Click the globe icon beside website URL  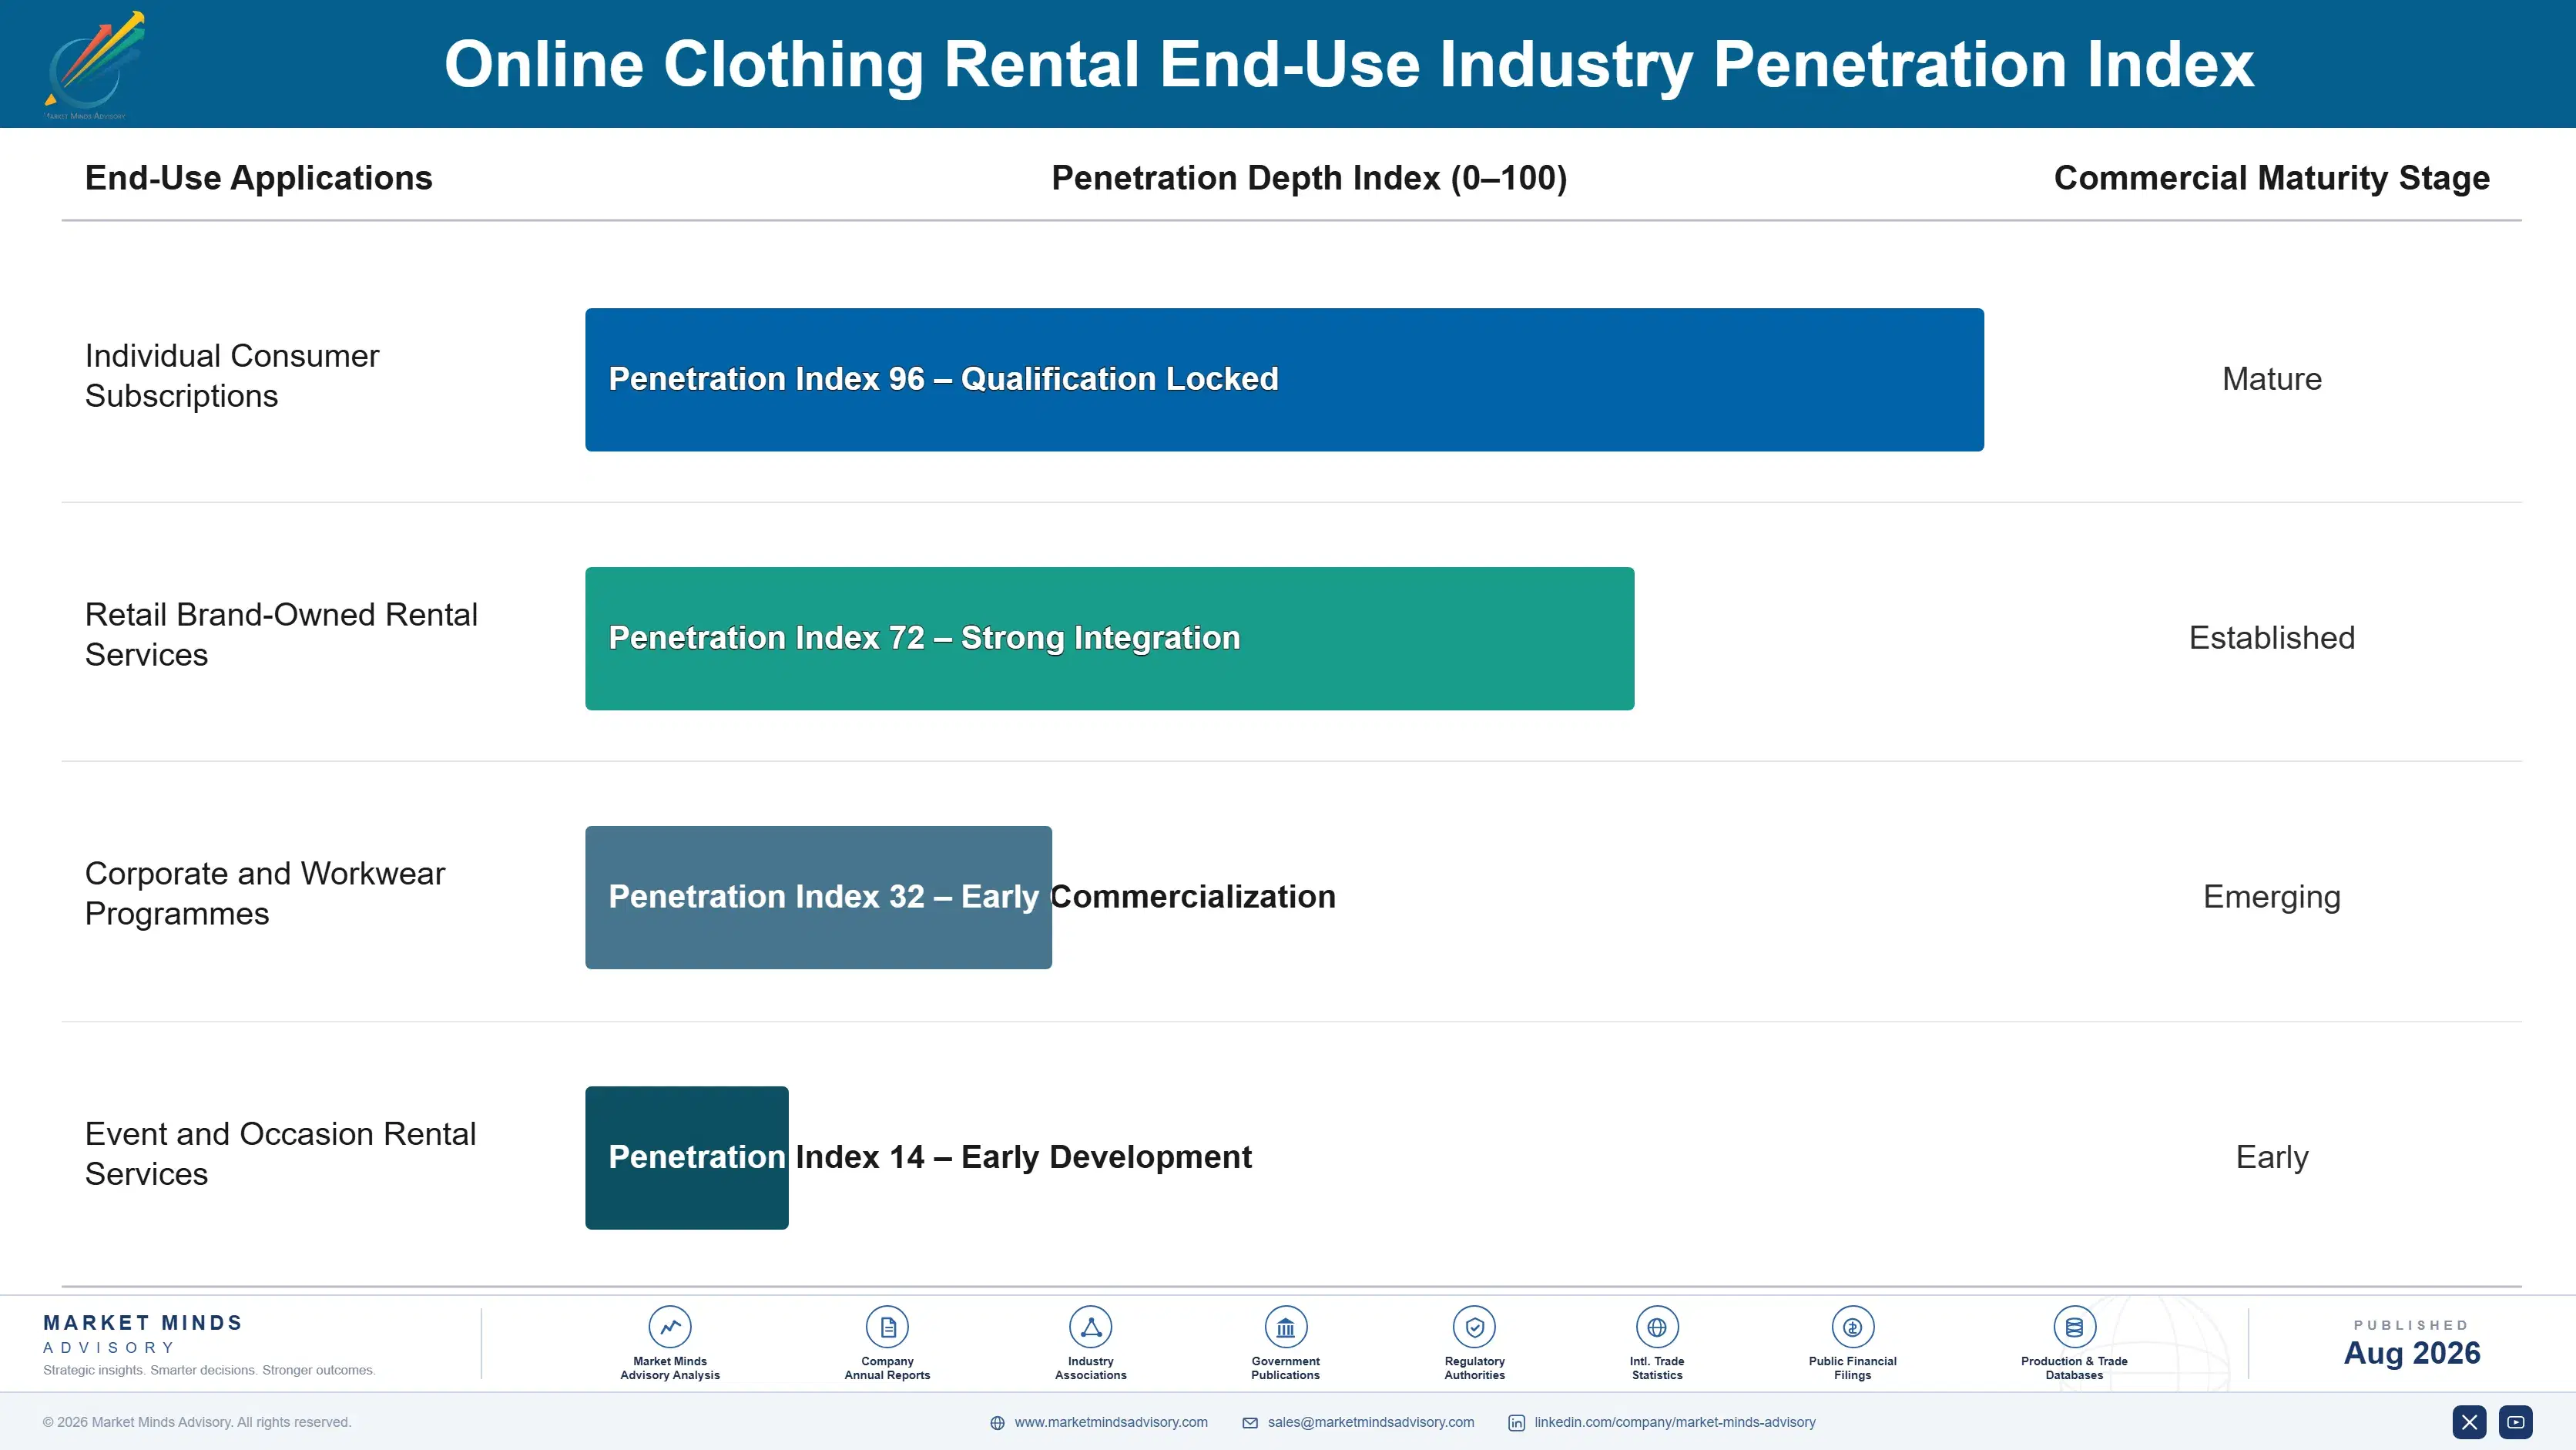click(x=997, y=1423)
